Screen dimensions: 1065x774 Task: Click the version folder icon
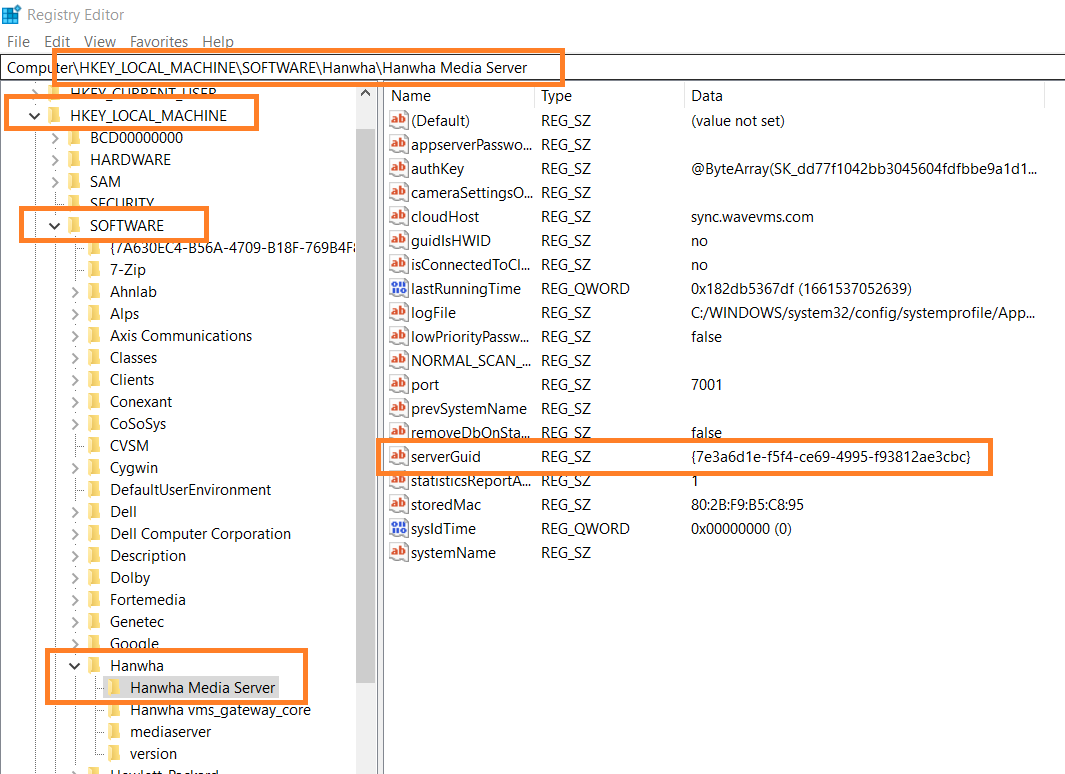click(x=115, y=754)
